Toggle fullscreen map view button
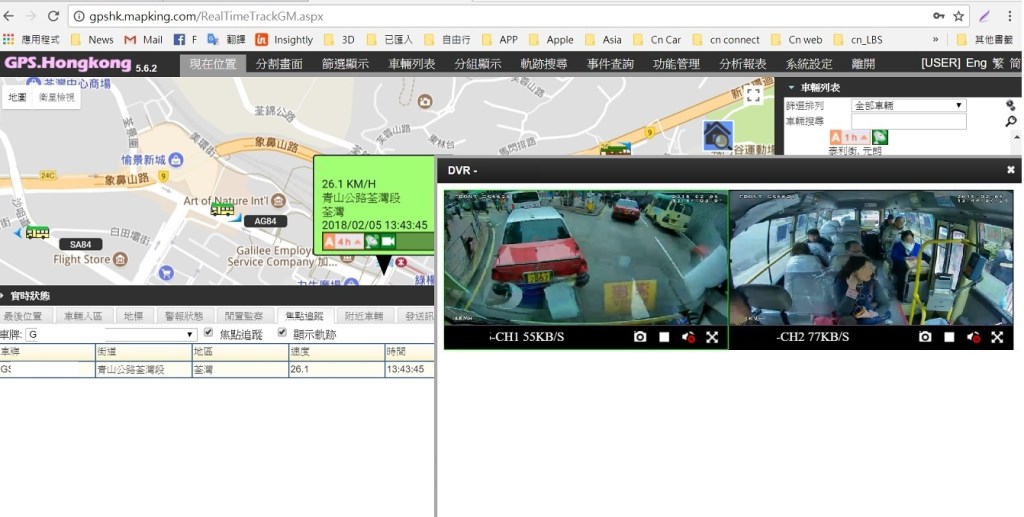The image size is (1024, 517). 753,95
